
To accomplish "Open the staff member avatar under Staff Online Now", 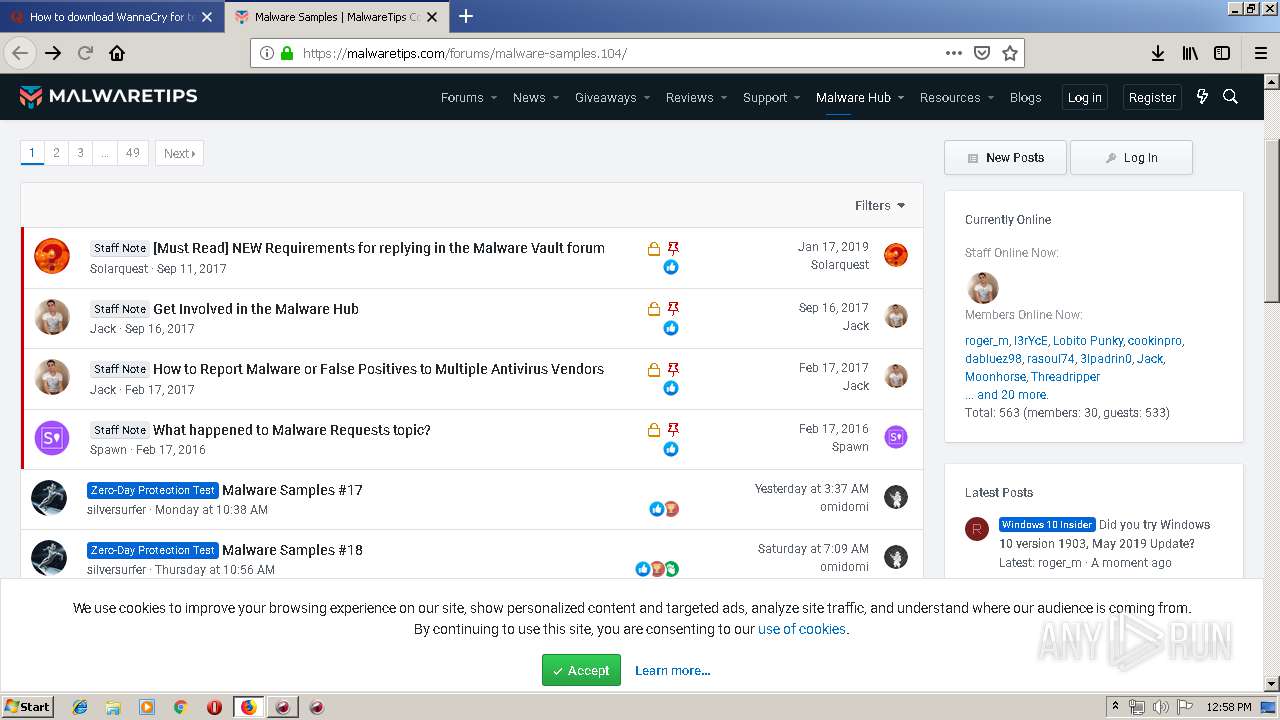I will click(983, 288).
